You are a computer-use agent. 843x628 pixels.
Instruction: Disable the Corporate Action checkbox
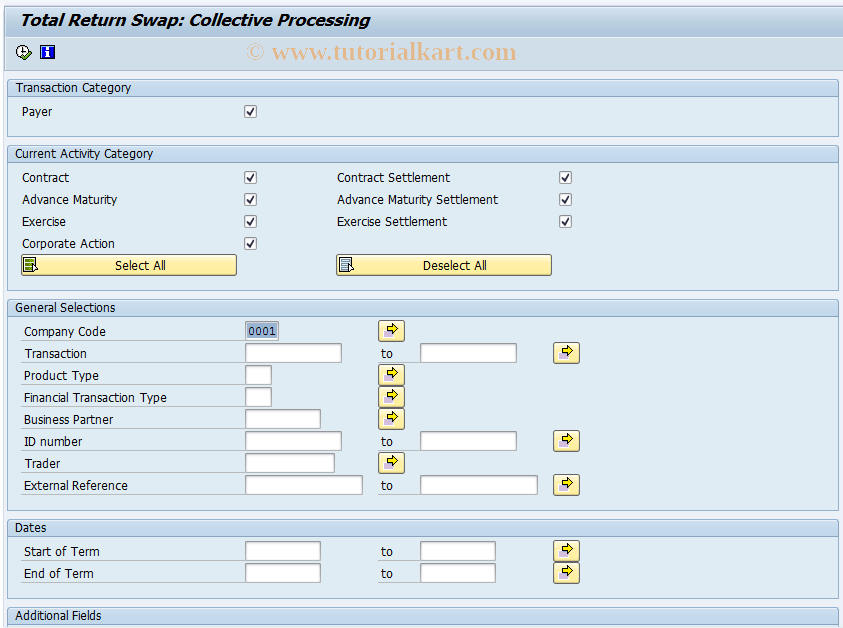click(250, 243)
